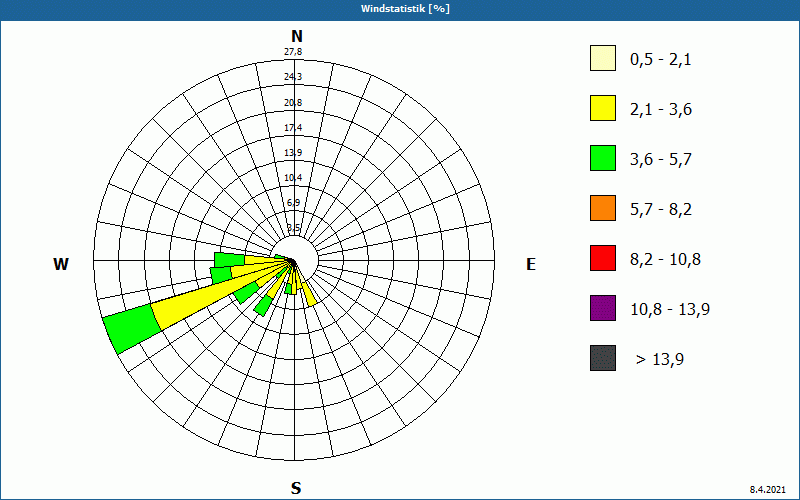The image size is (800, 500).
Task: Click the yellow bar pointing south-southeast
Action: coord(309,294)
